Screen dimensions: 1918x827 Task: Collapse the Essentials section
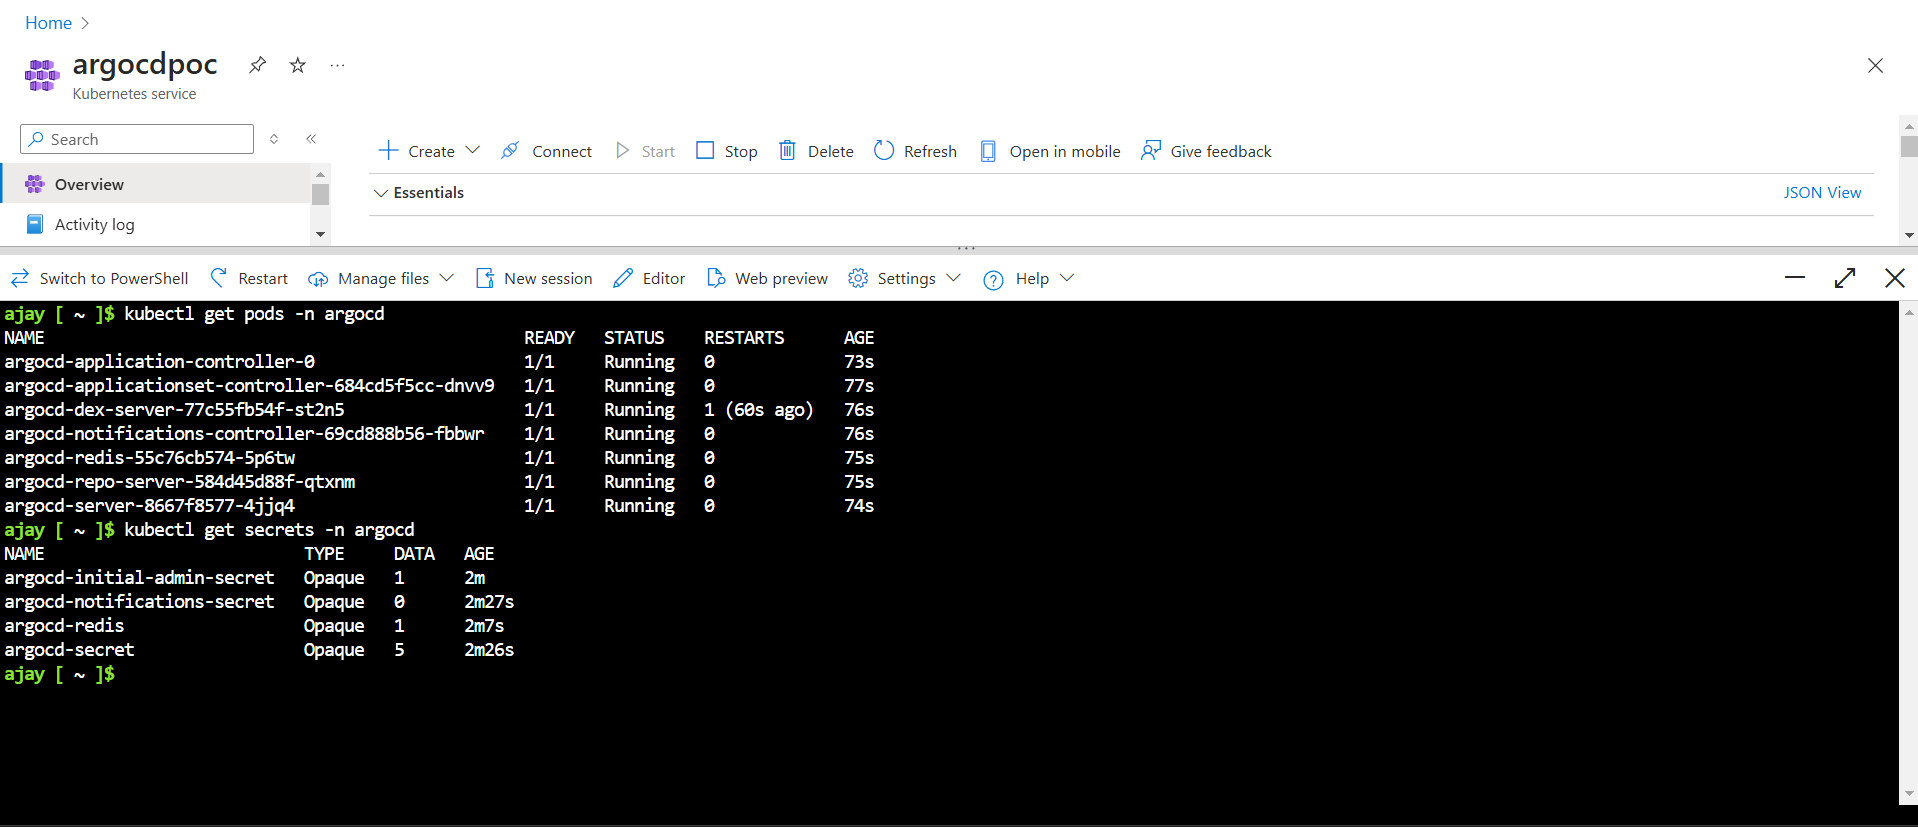pos(419,193)
